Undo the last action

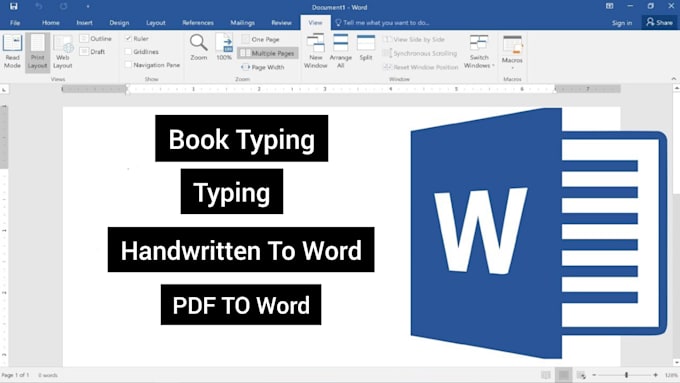pyautogui.click(x=39, y=7)
